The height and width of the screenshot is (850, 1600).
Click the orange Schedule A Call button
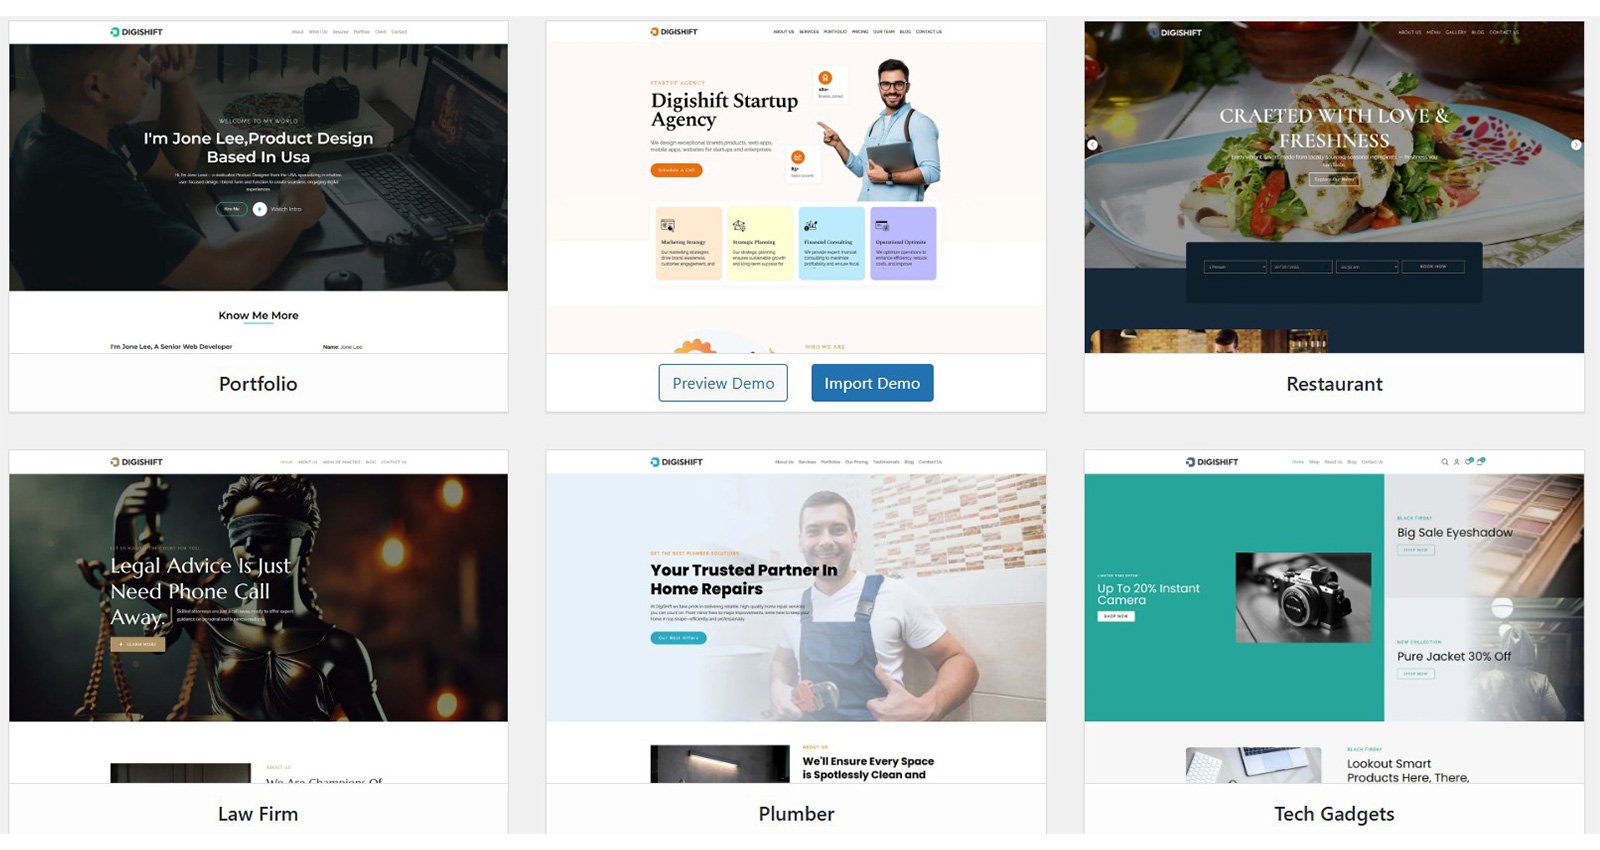[x=677, y=170]
